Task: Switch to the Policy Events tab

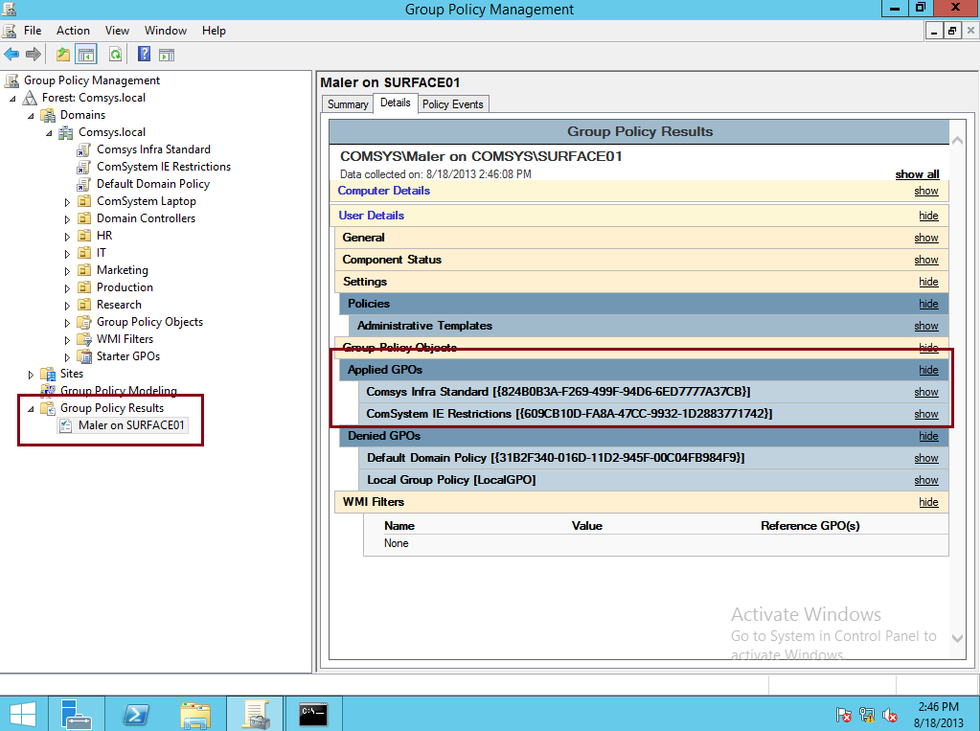Action: pyautogui.click(x=452, y=104)
